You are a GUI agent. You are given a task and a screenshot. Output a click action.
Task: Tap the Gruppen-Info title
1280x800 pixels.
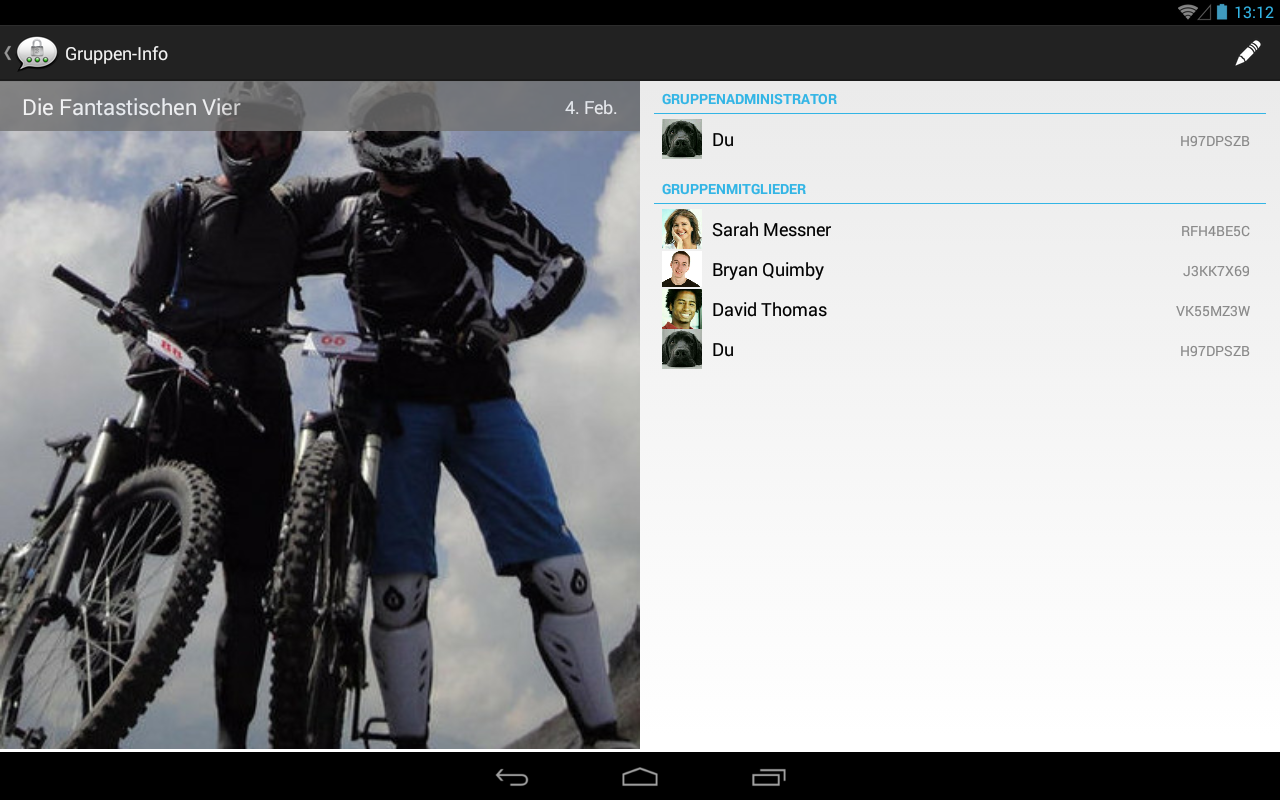116,54
